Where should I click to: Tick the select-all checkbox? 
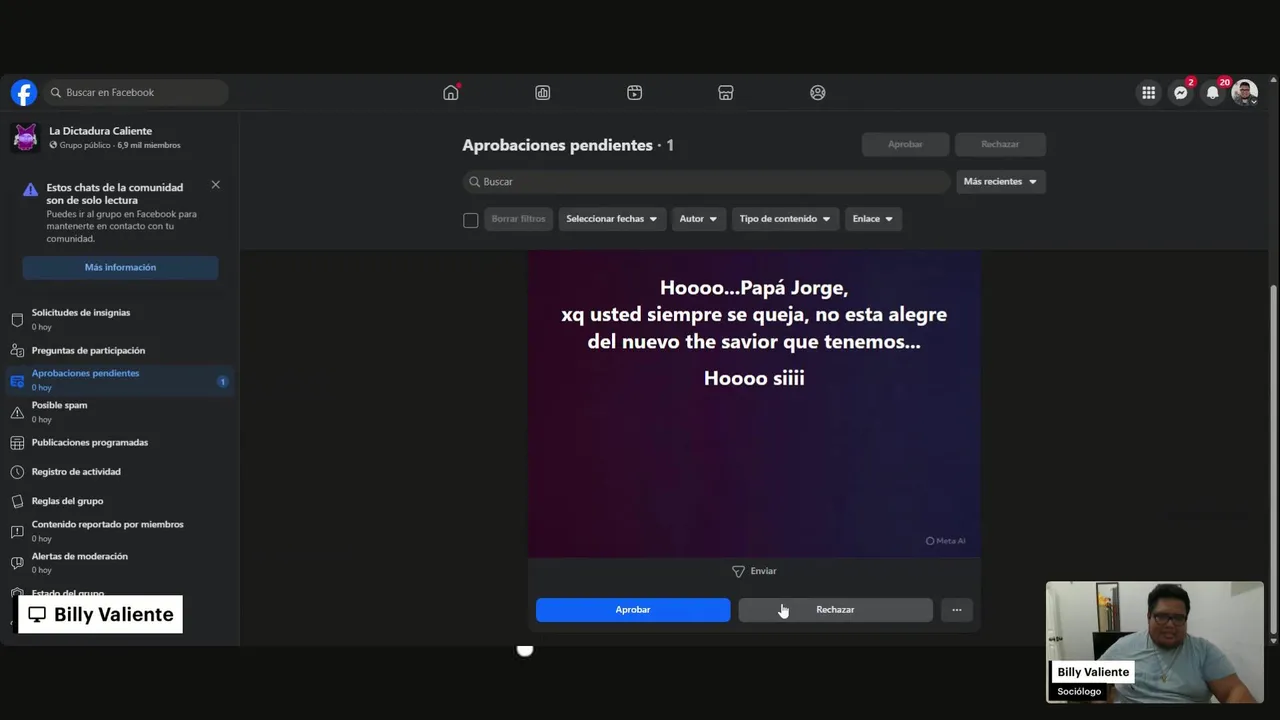point(471,220)
